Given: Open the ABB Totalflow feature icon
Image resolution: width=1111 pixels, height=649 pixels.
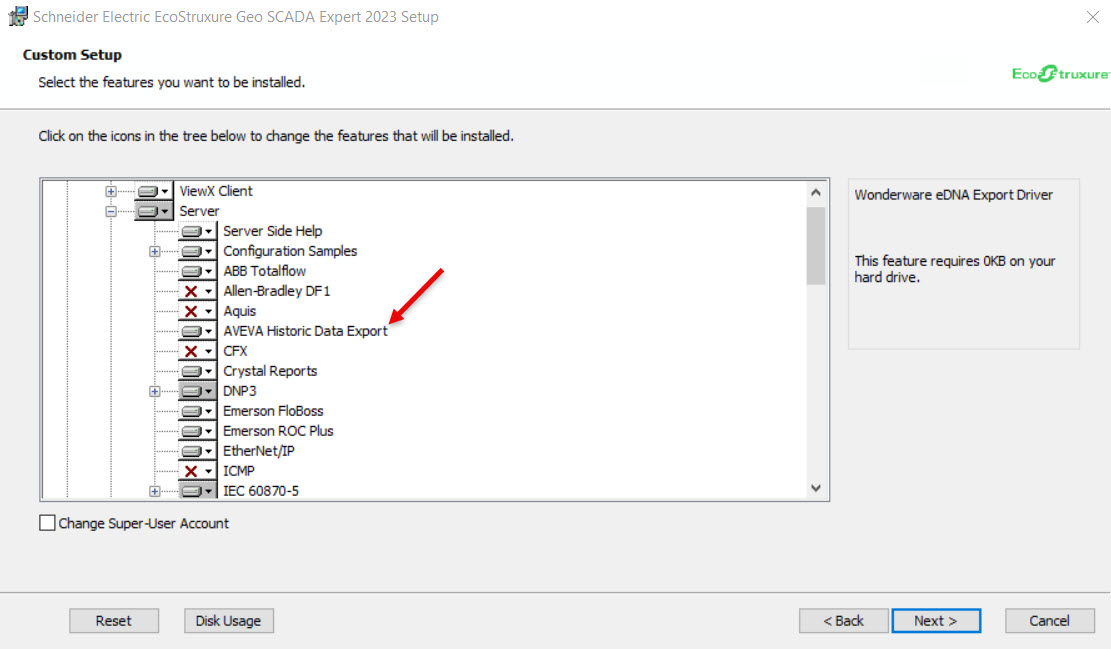Looking at the screenshot, I should (198, 271).
